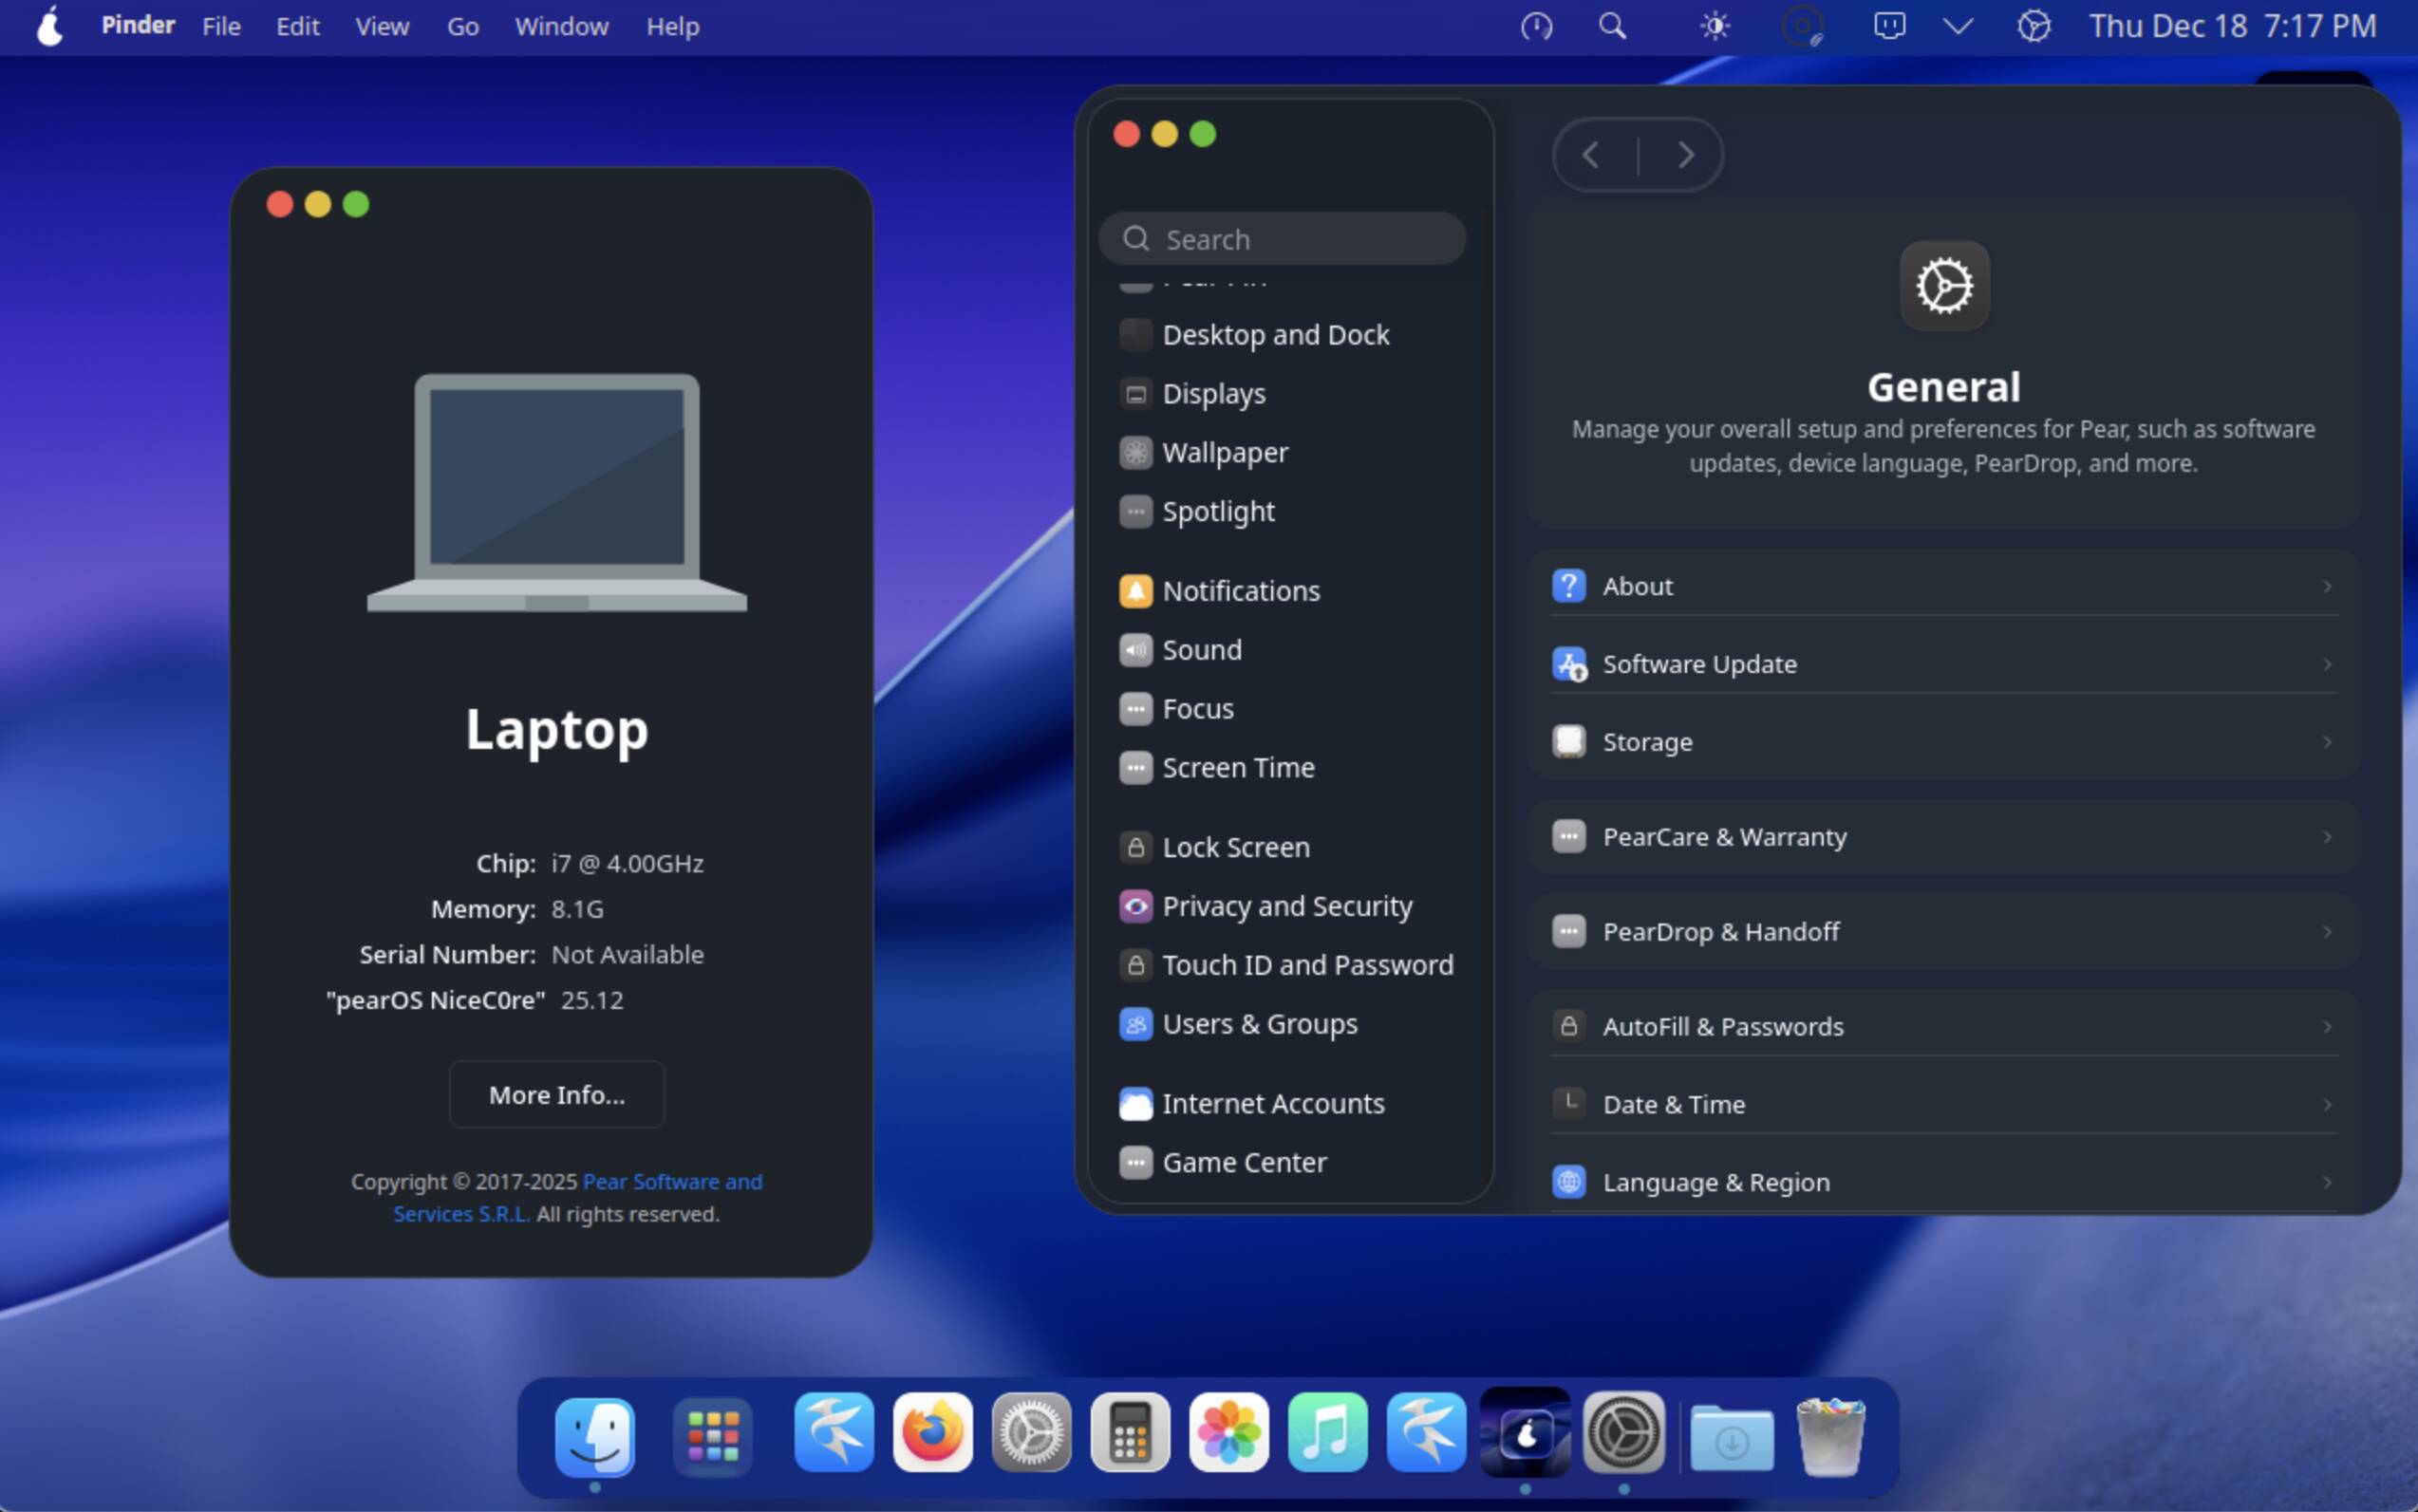Open the Downloads folder in the dock
Viewport: 2418px width, 1512px height.
tap(1731, 1435)
